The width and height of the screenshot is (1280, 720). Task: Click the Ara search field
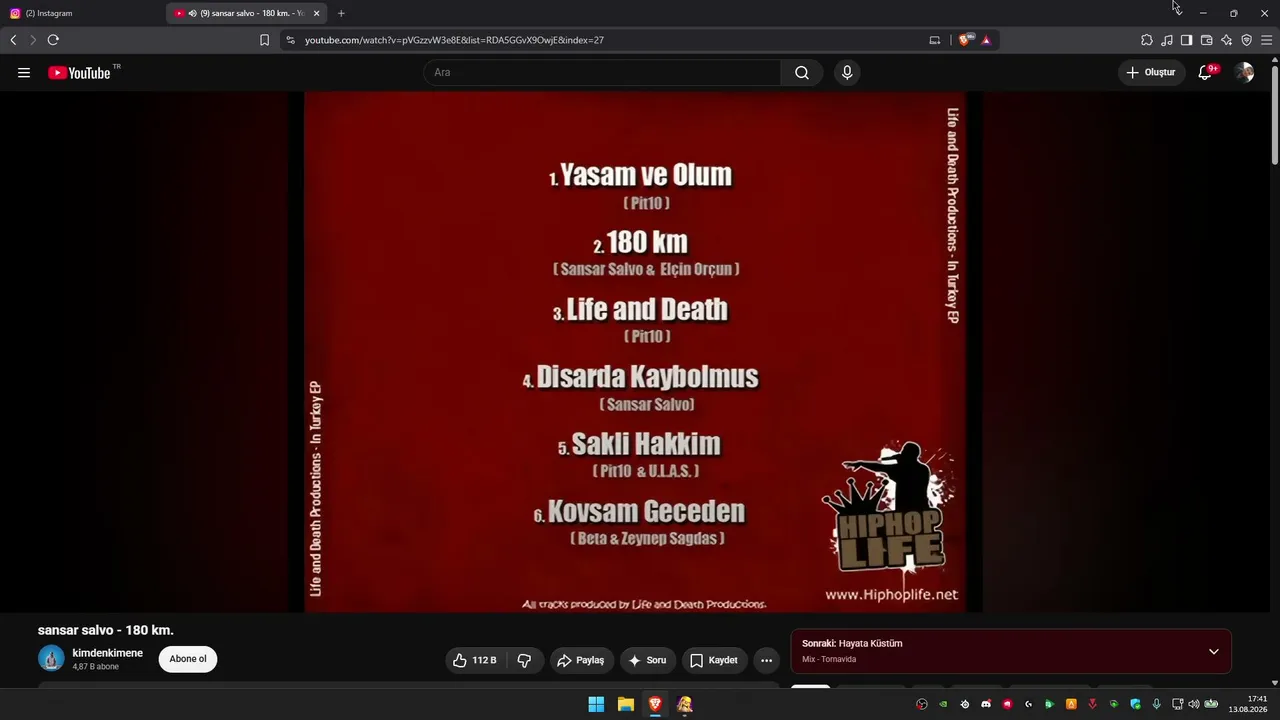(x=602, y=72)
